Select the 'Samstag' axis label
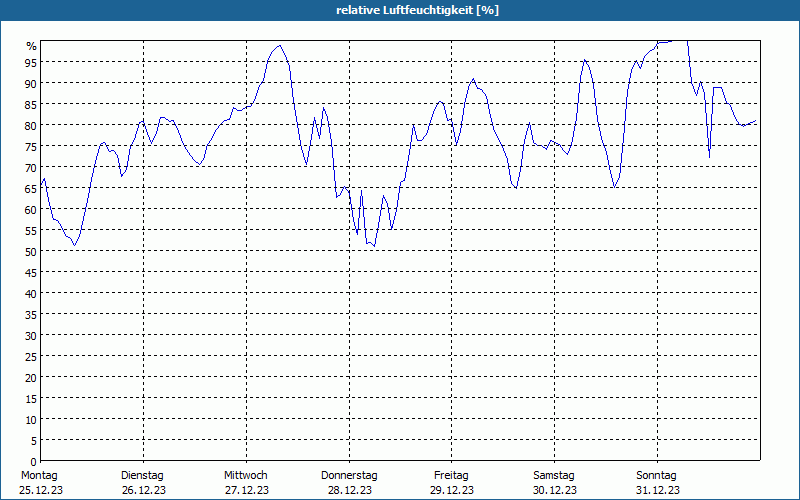 click(554, 476)
